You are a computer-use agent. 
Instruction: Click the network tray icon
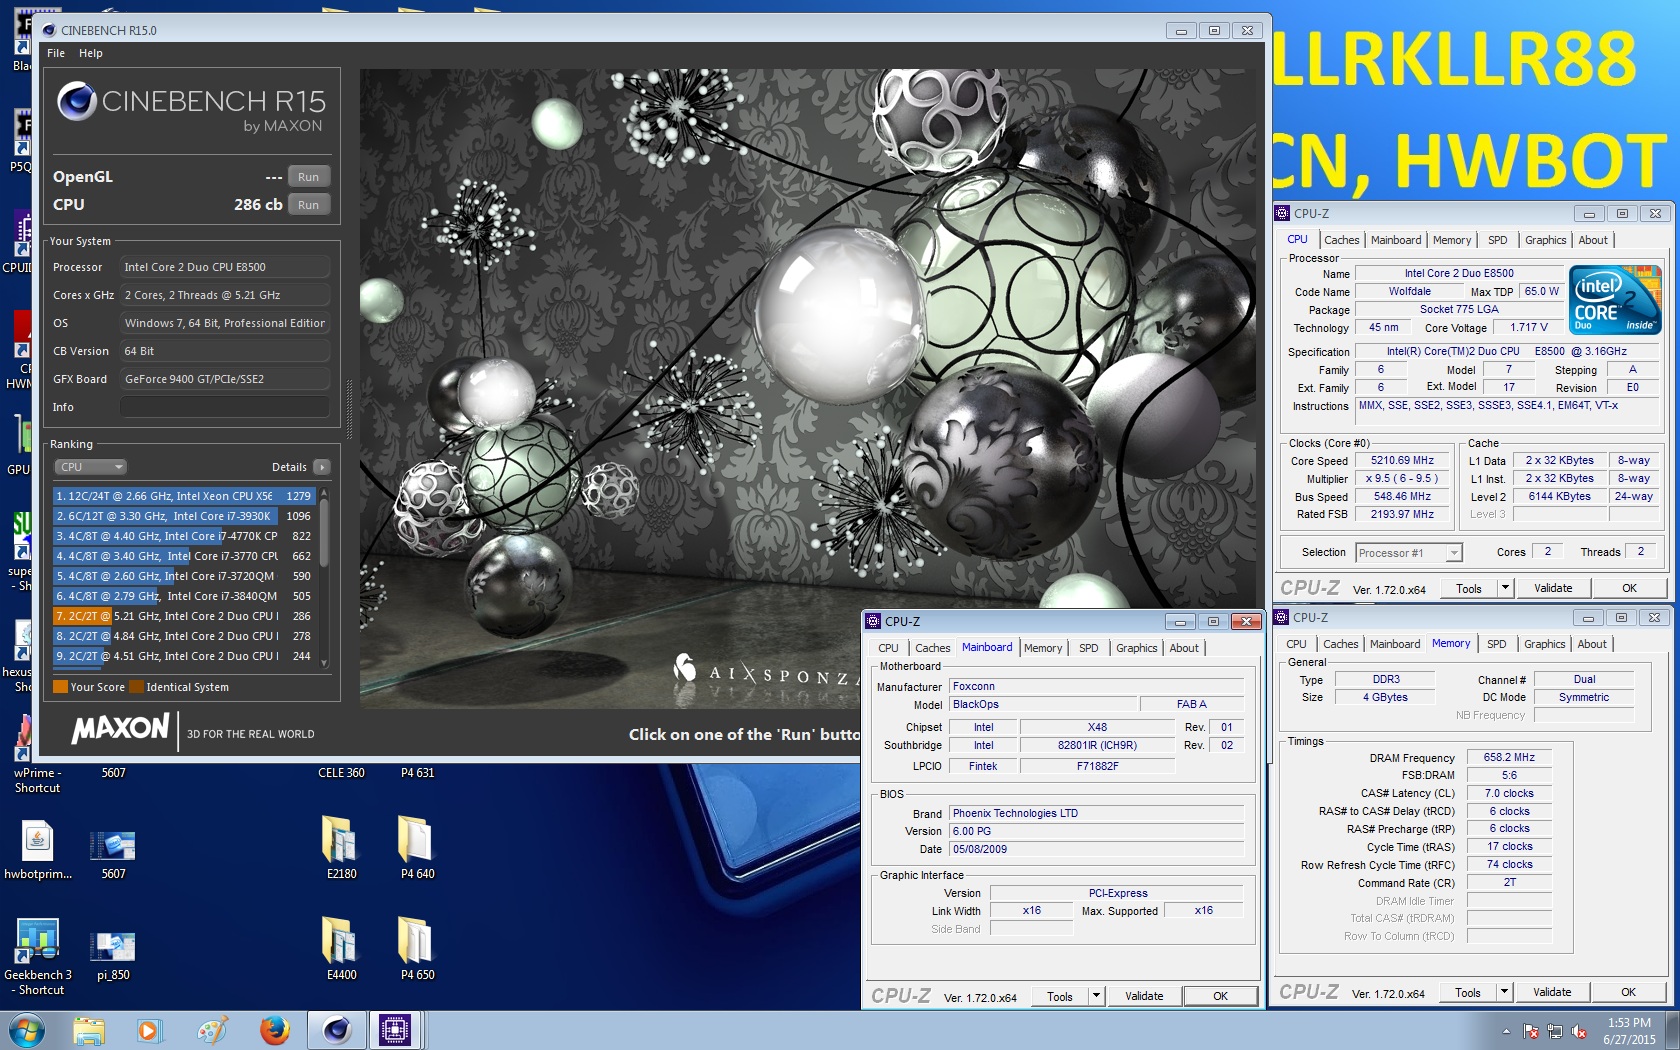click(x=1555, y=1031)
